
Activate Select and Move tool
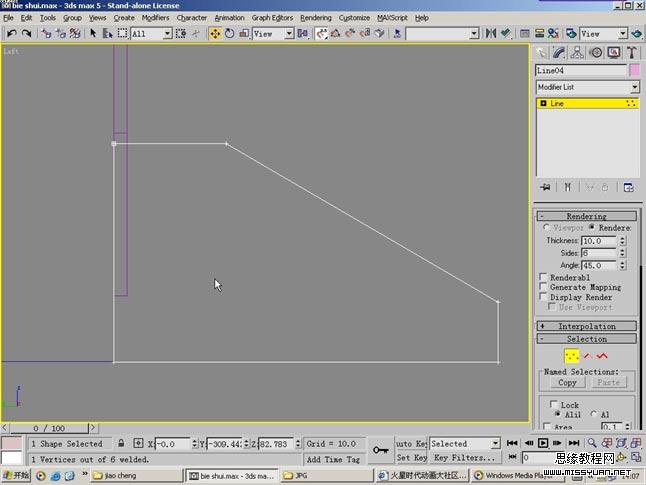pos(215,33)
